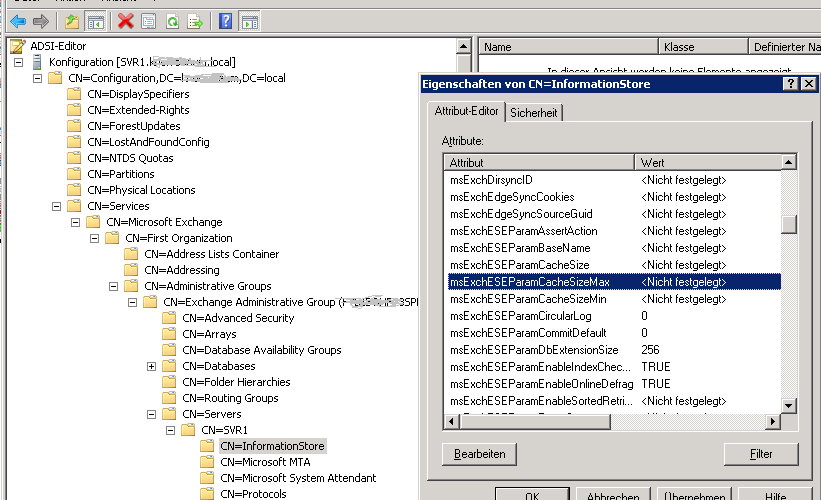Collapse the CN=Services node
This screenshot has height=500, width=821.
click(x=57, y=206)
